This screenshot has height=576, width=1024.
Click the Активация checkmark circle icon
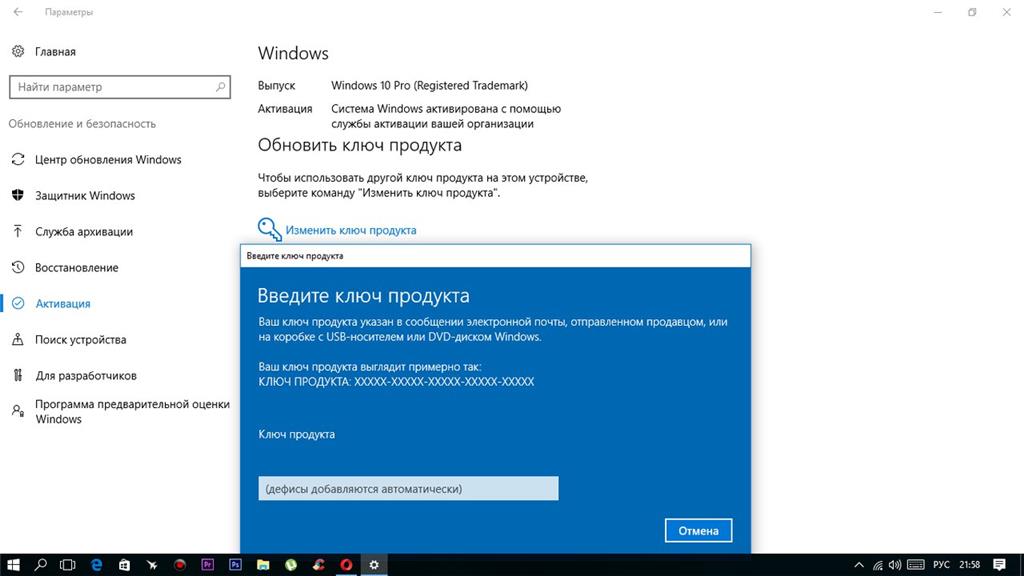tap(18, 303)
